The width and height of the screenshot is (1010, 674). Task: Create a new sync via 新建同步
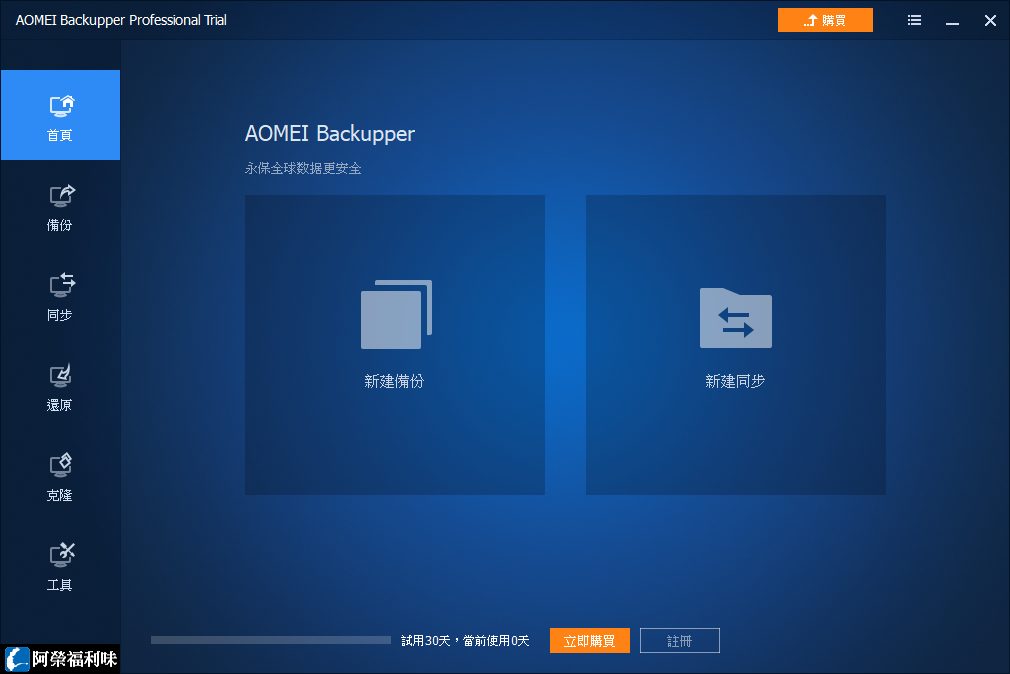click(735, 345)
